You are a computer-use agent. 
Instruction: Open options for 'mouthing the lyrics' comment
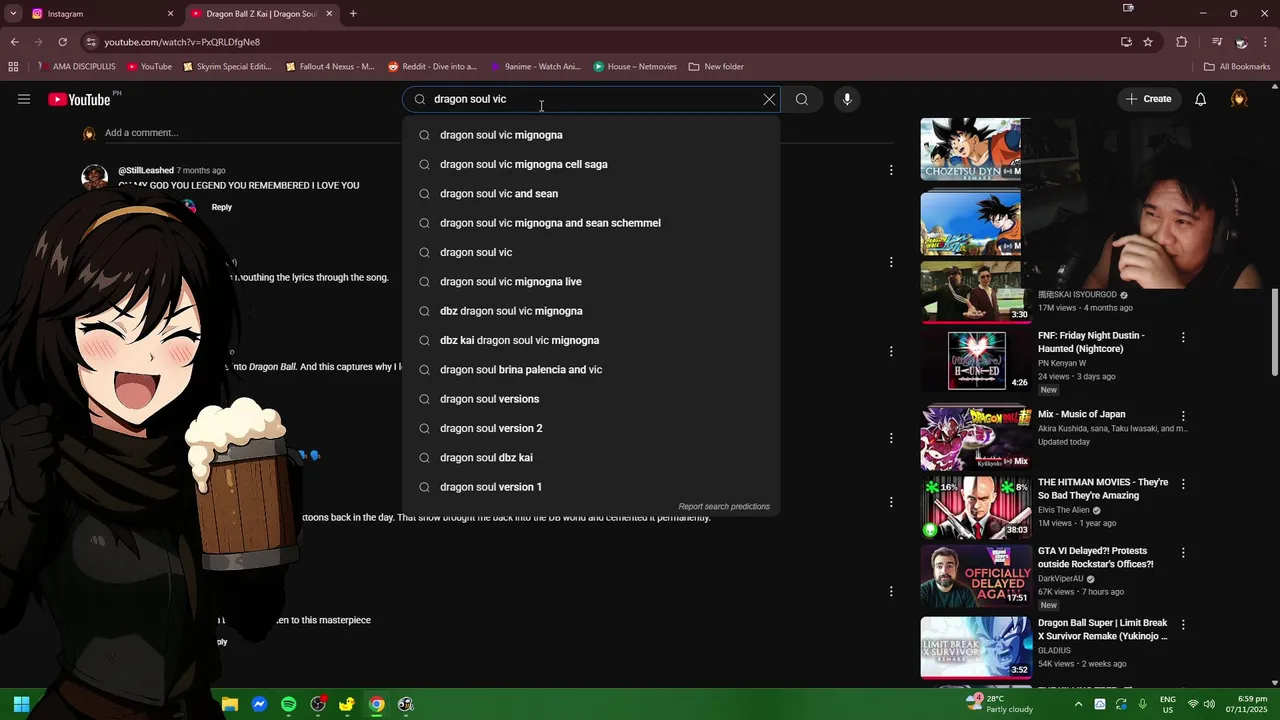(891, 262)
